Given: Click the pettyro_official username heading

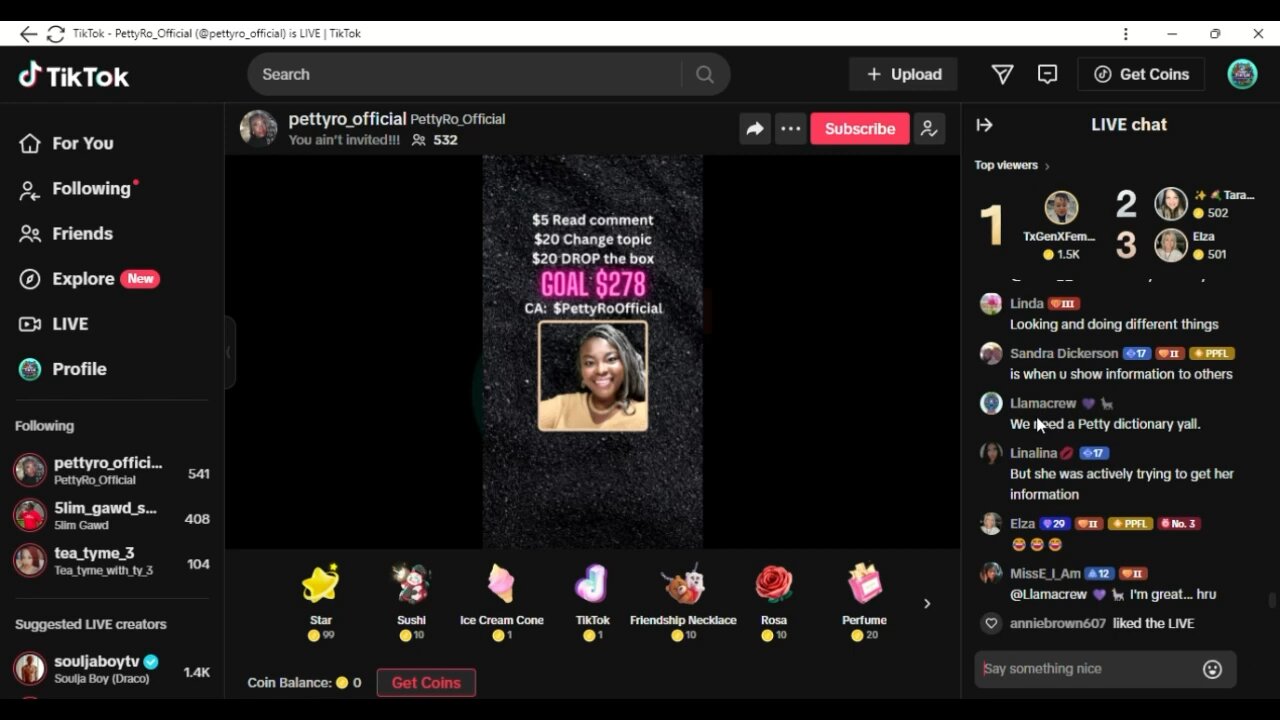Looking at the screenshot, I should [x=347, y=119].
